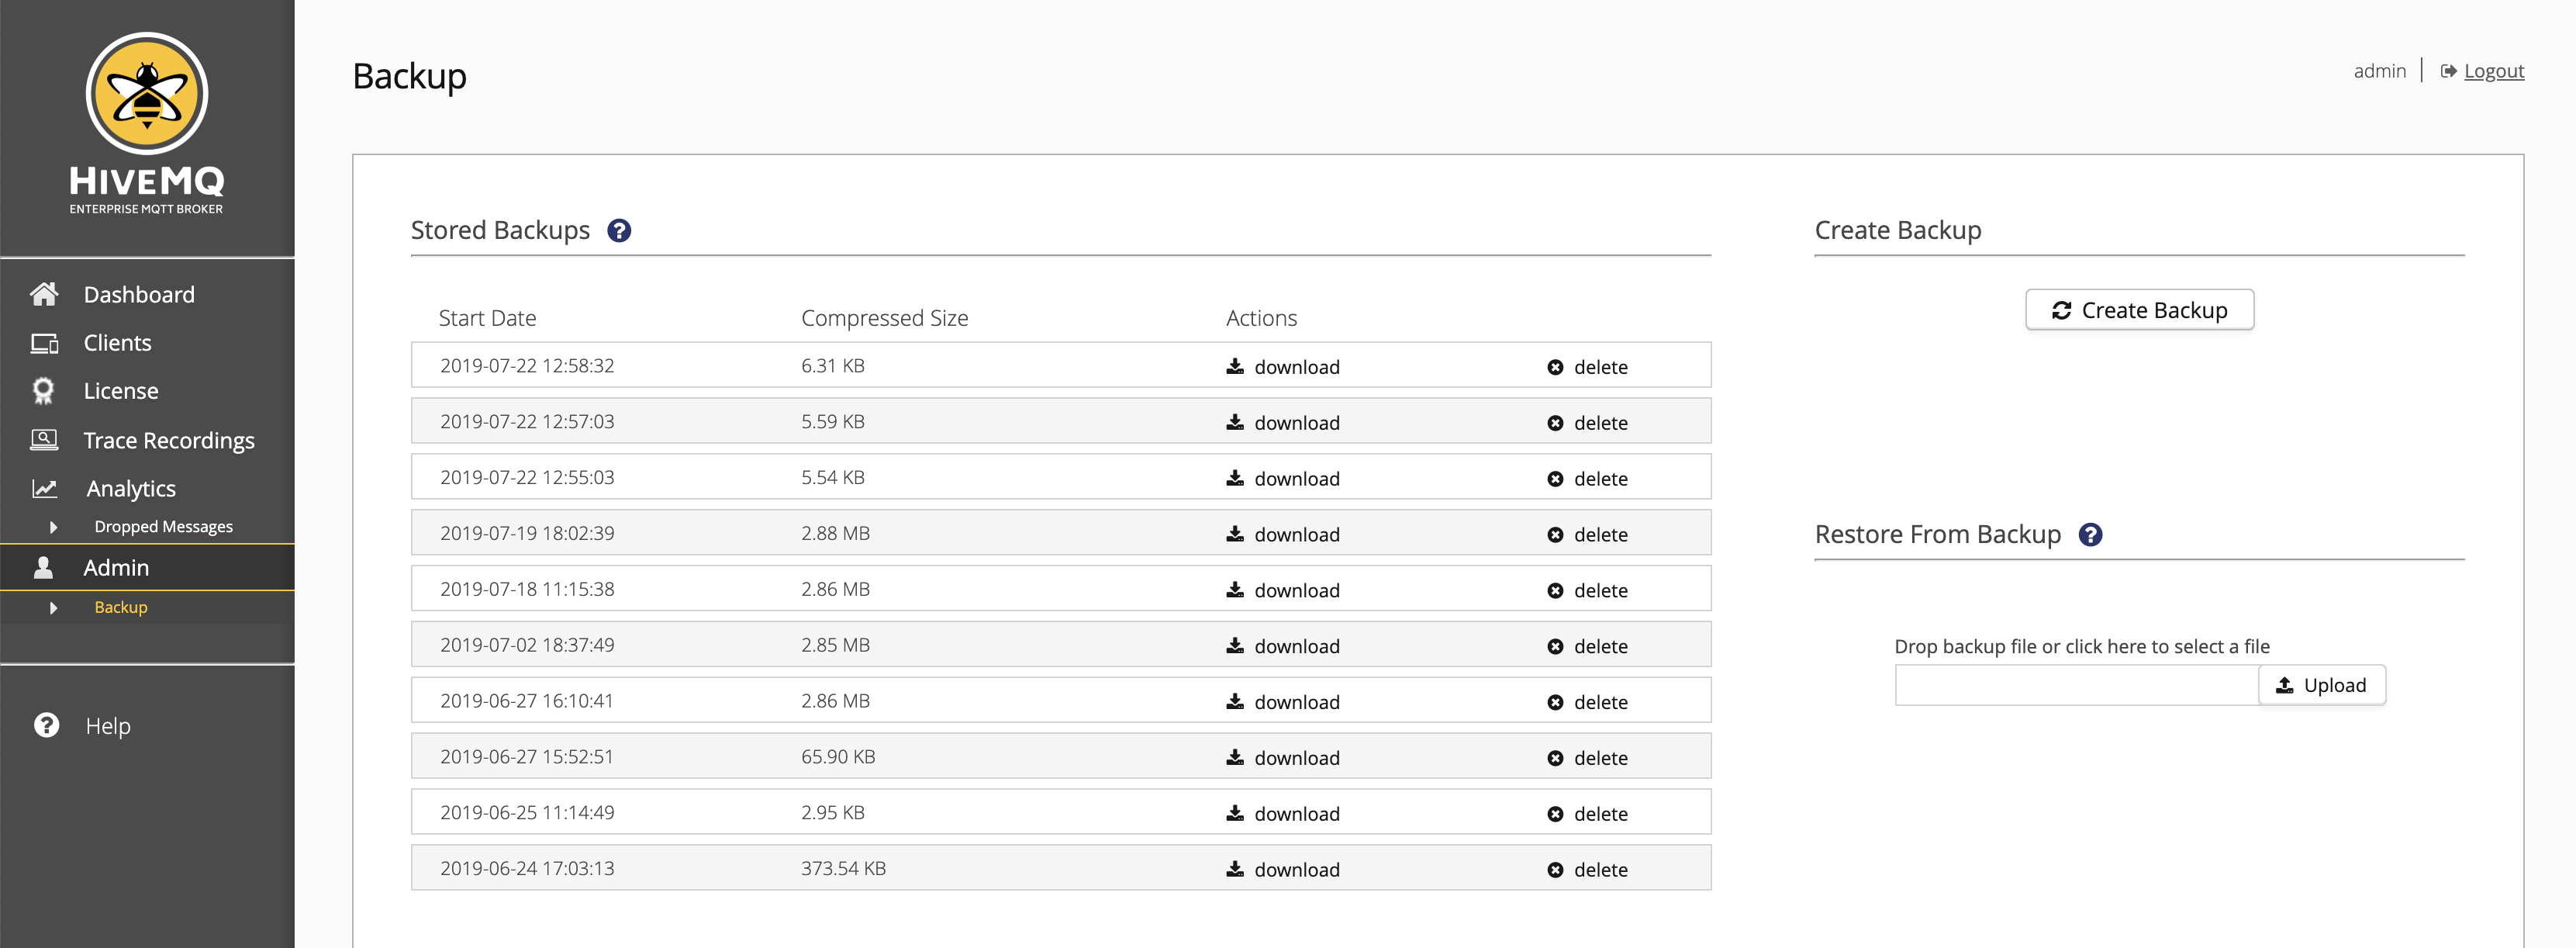
Task: Click delete icon for 2019-07-22 12:57:03 backup
Action: (x=1555, y=424)
